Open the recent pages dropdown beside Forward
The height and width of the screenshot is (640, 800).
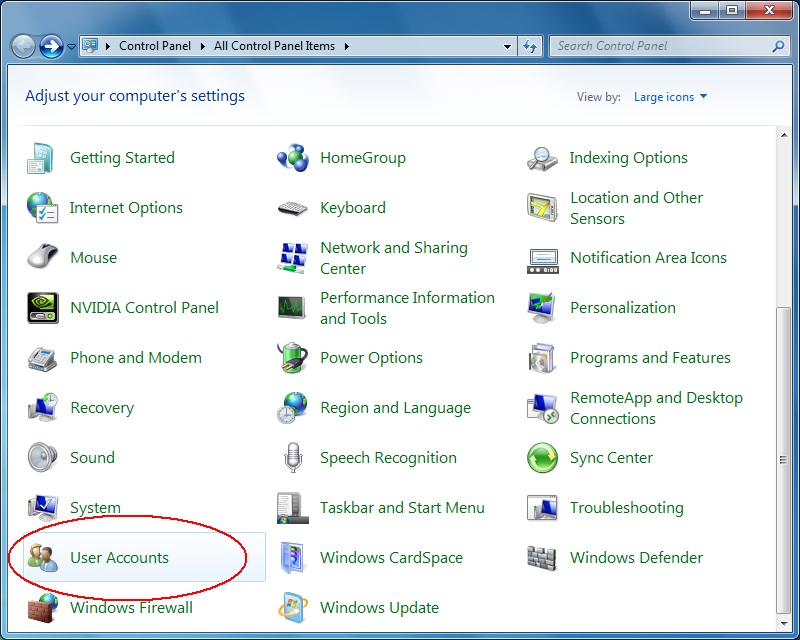pos(71,47)
